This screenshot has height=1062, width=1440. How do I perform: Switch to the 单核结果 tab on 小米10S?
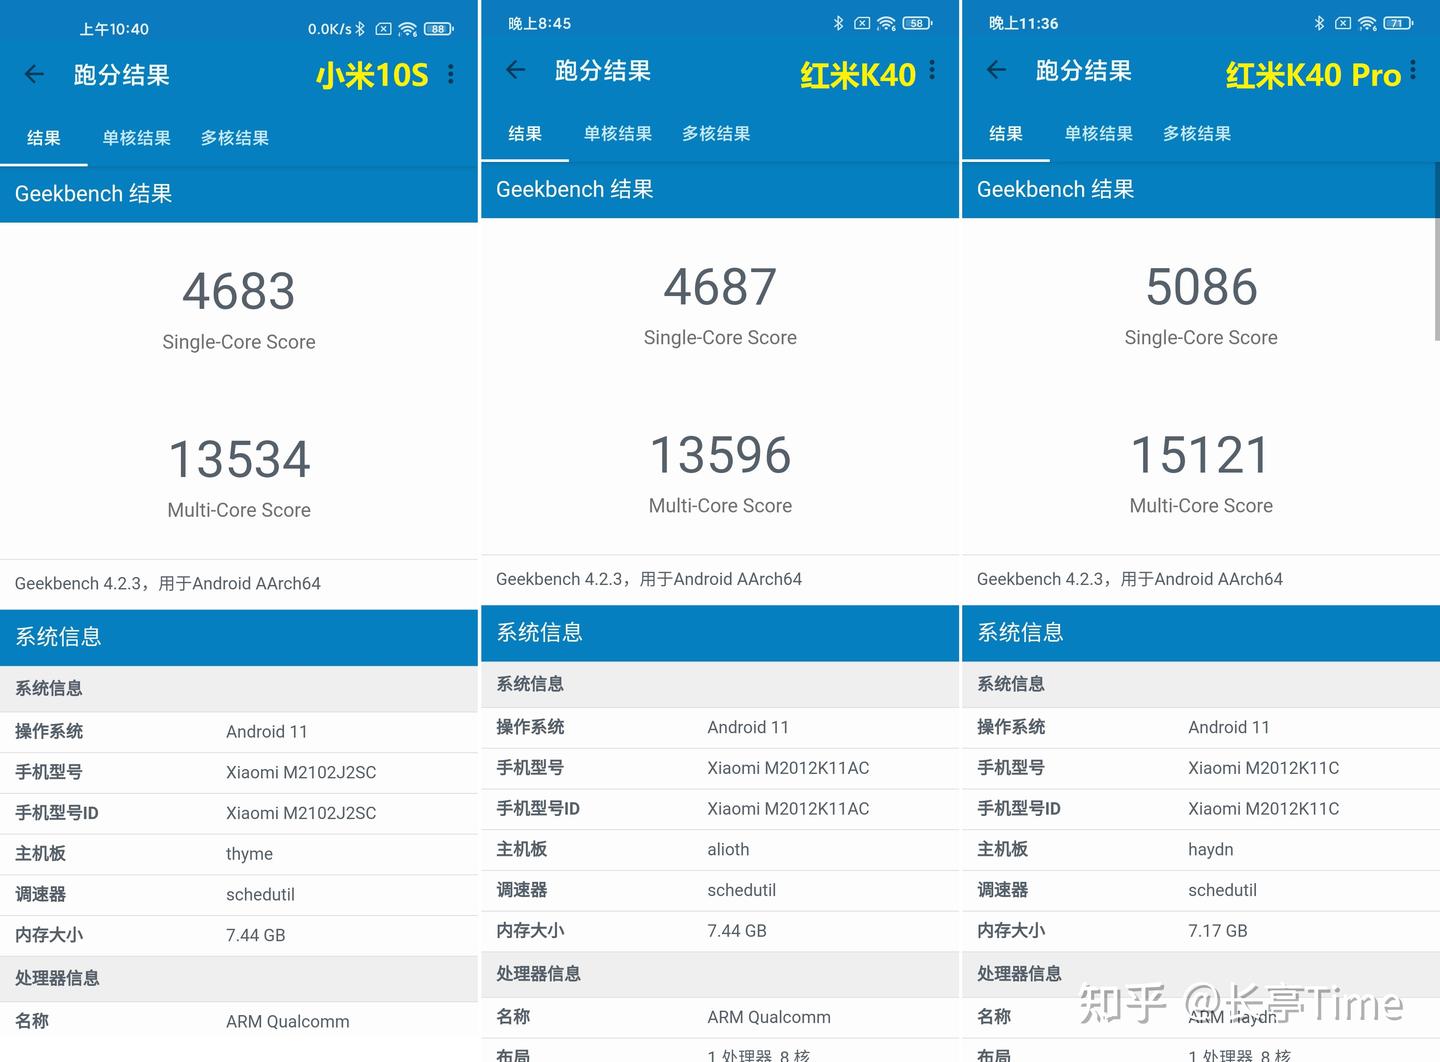pos(136,137)
